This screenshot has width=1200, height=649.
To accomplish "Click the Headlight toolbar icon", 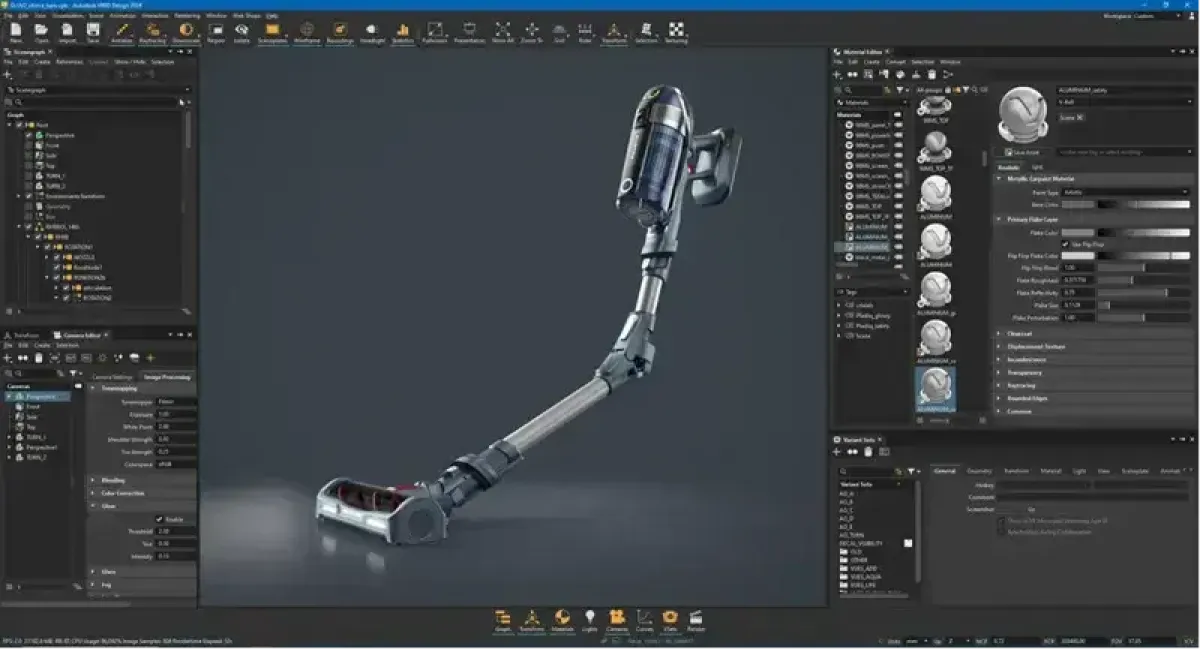I will [372, 32].
